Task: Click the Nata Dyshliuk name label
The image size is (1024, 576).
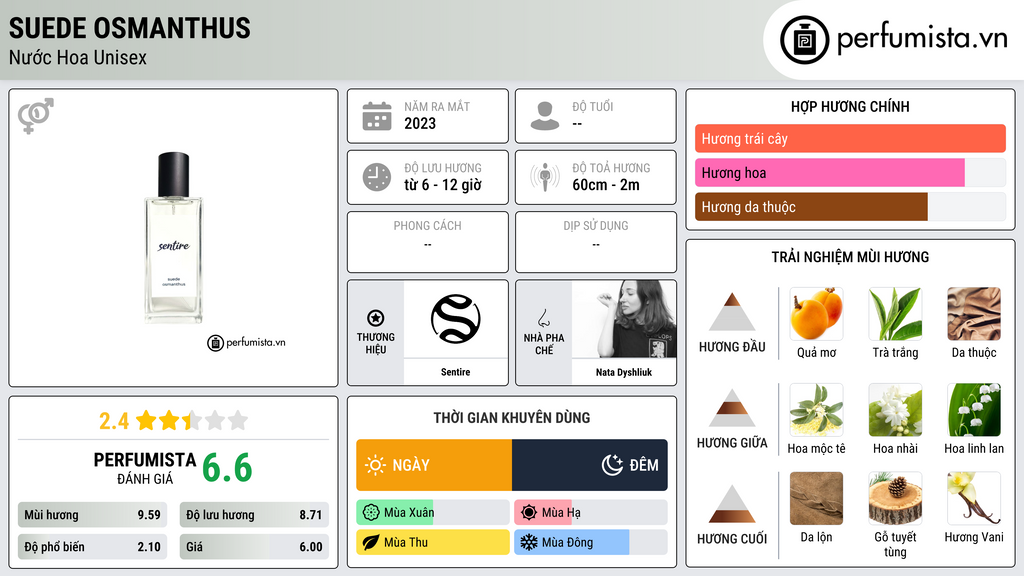Action: pyautogui.click(x=624, y=372)
